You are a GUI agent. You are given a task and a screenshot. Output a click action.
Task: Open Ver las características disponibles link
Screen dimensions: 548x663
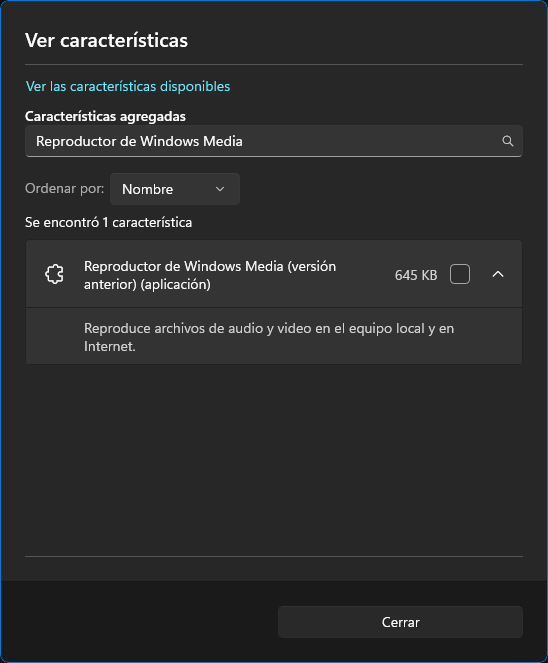[x=128, y=86]
